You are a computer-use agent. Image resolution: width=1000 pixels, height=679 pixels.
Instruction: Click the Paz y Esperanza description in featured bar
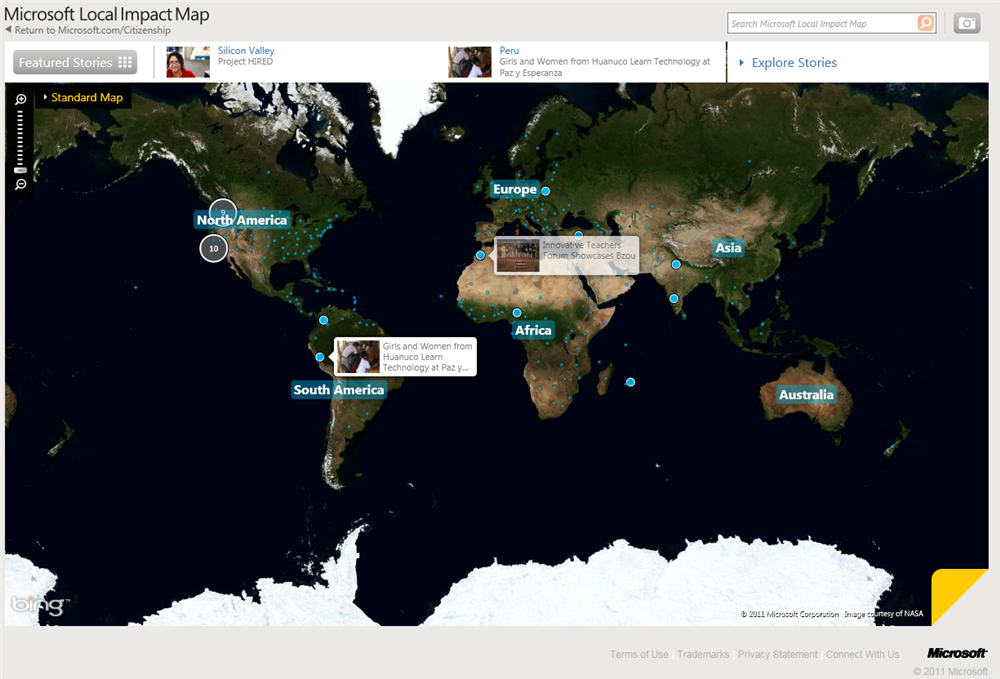605,67
